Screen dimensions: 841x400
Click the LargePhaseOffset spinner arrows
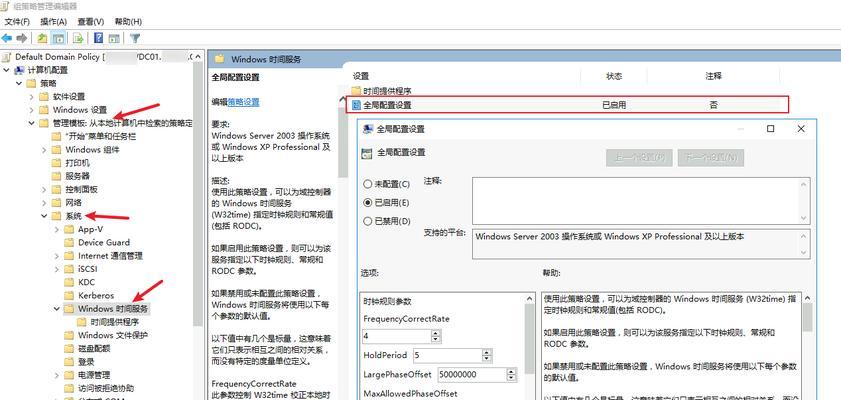[x=512, y=374]
